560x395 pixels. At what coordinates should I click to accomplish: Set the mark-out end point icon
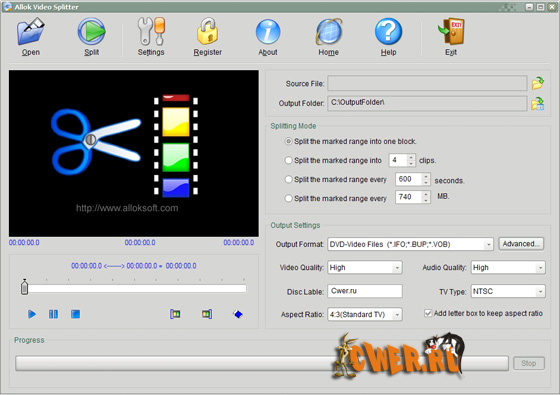(207, 314)
